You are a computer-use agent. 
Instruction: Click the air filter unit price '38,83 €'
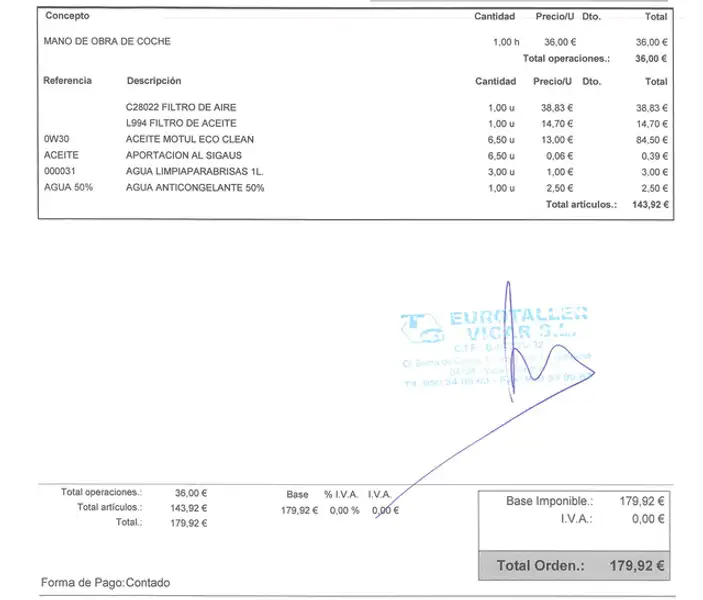tap(557, 108)
